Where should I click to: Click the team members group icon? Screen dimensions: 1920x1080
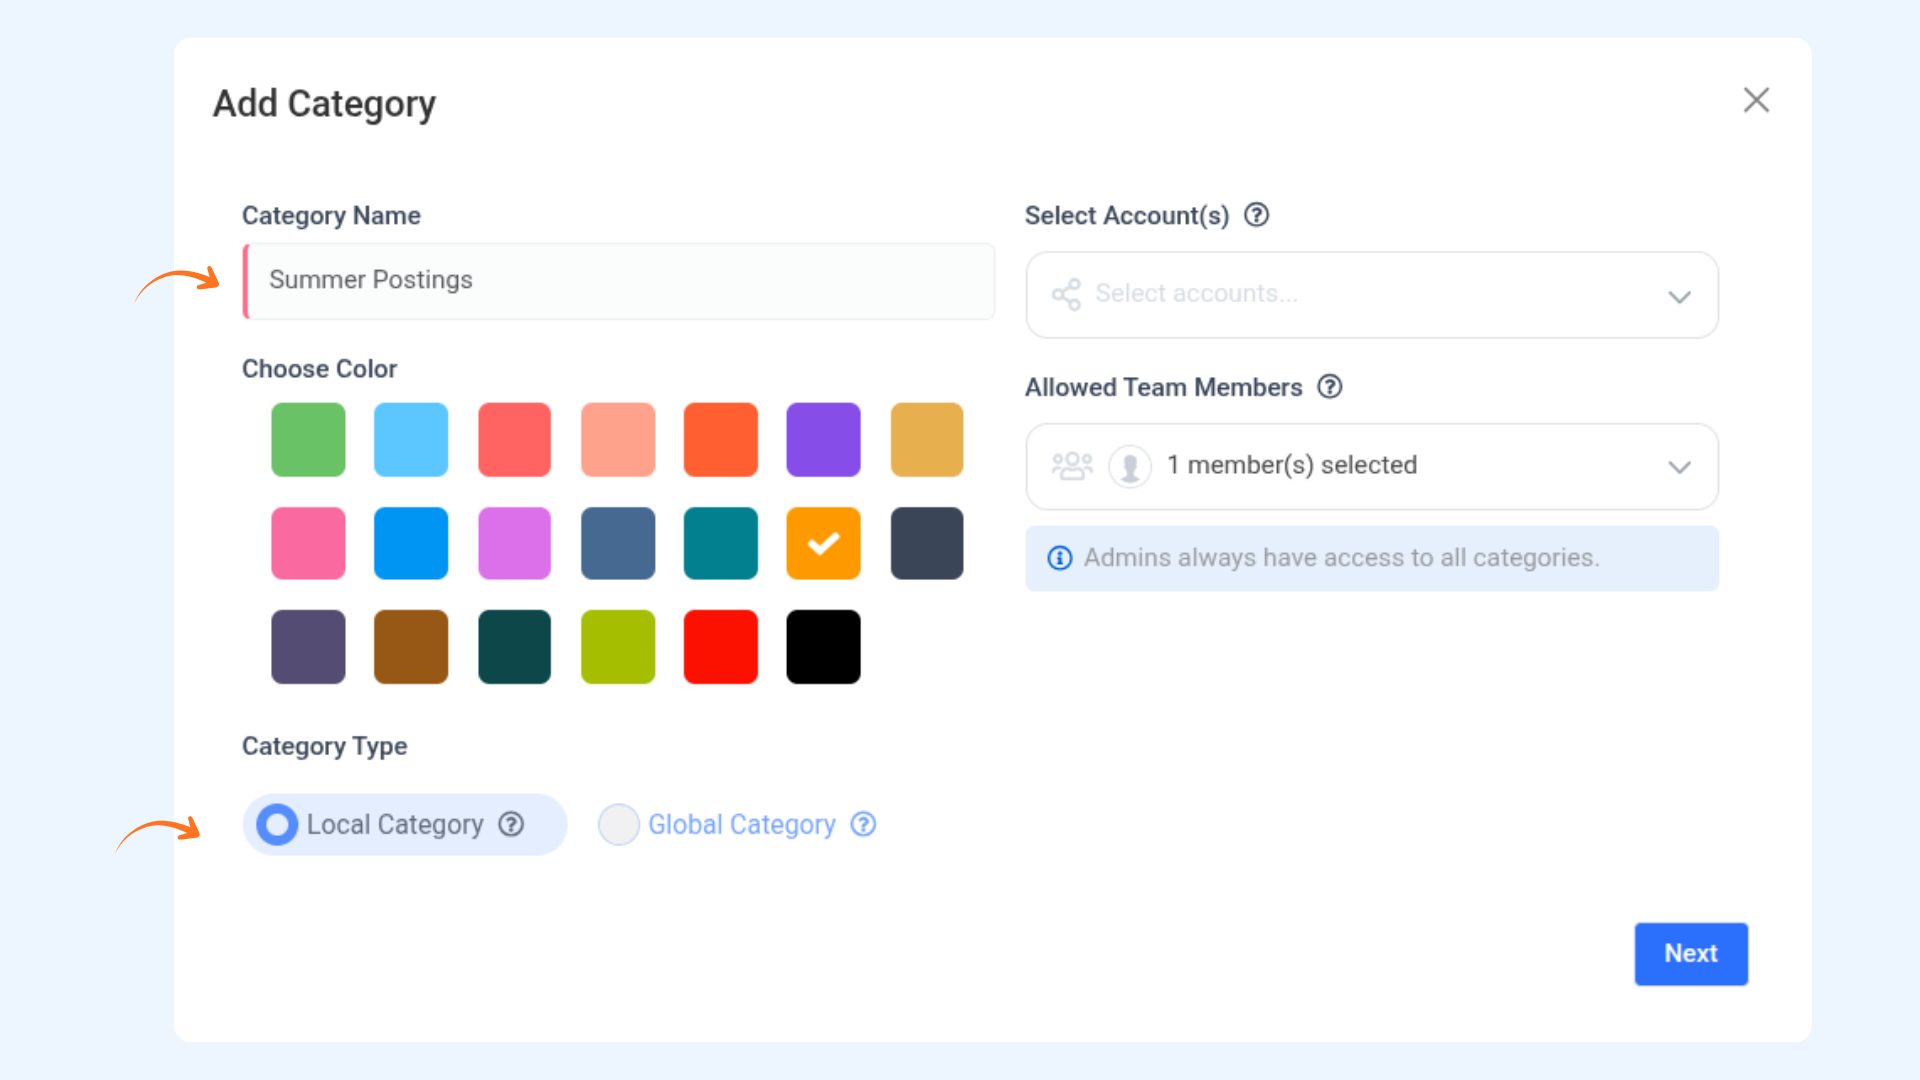tap(1072, 466)
